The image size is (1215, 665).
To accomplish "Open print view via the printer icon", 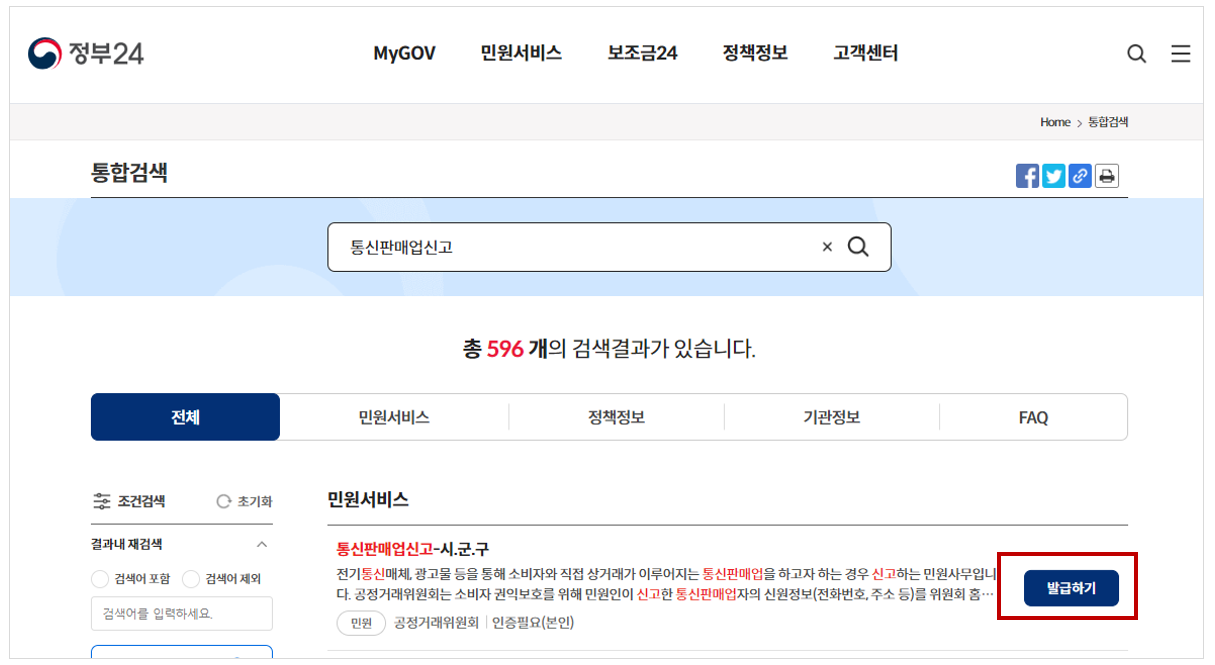I will click(x=1107, y=175).
